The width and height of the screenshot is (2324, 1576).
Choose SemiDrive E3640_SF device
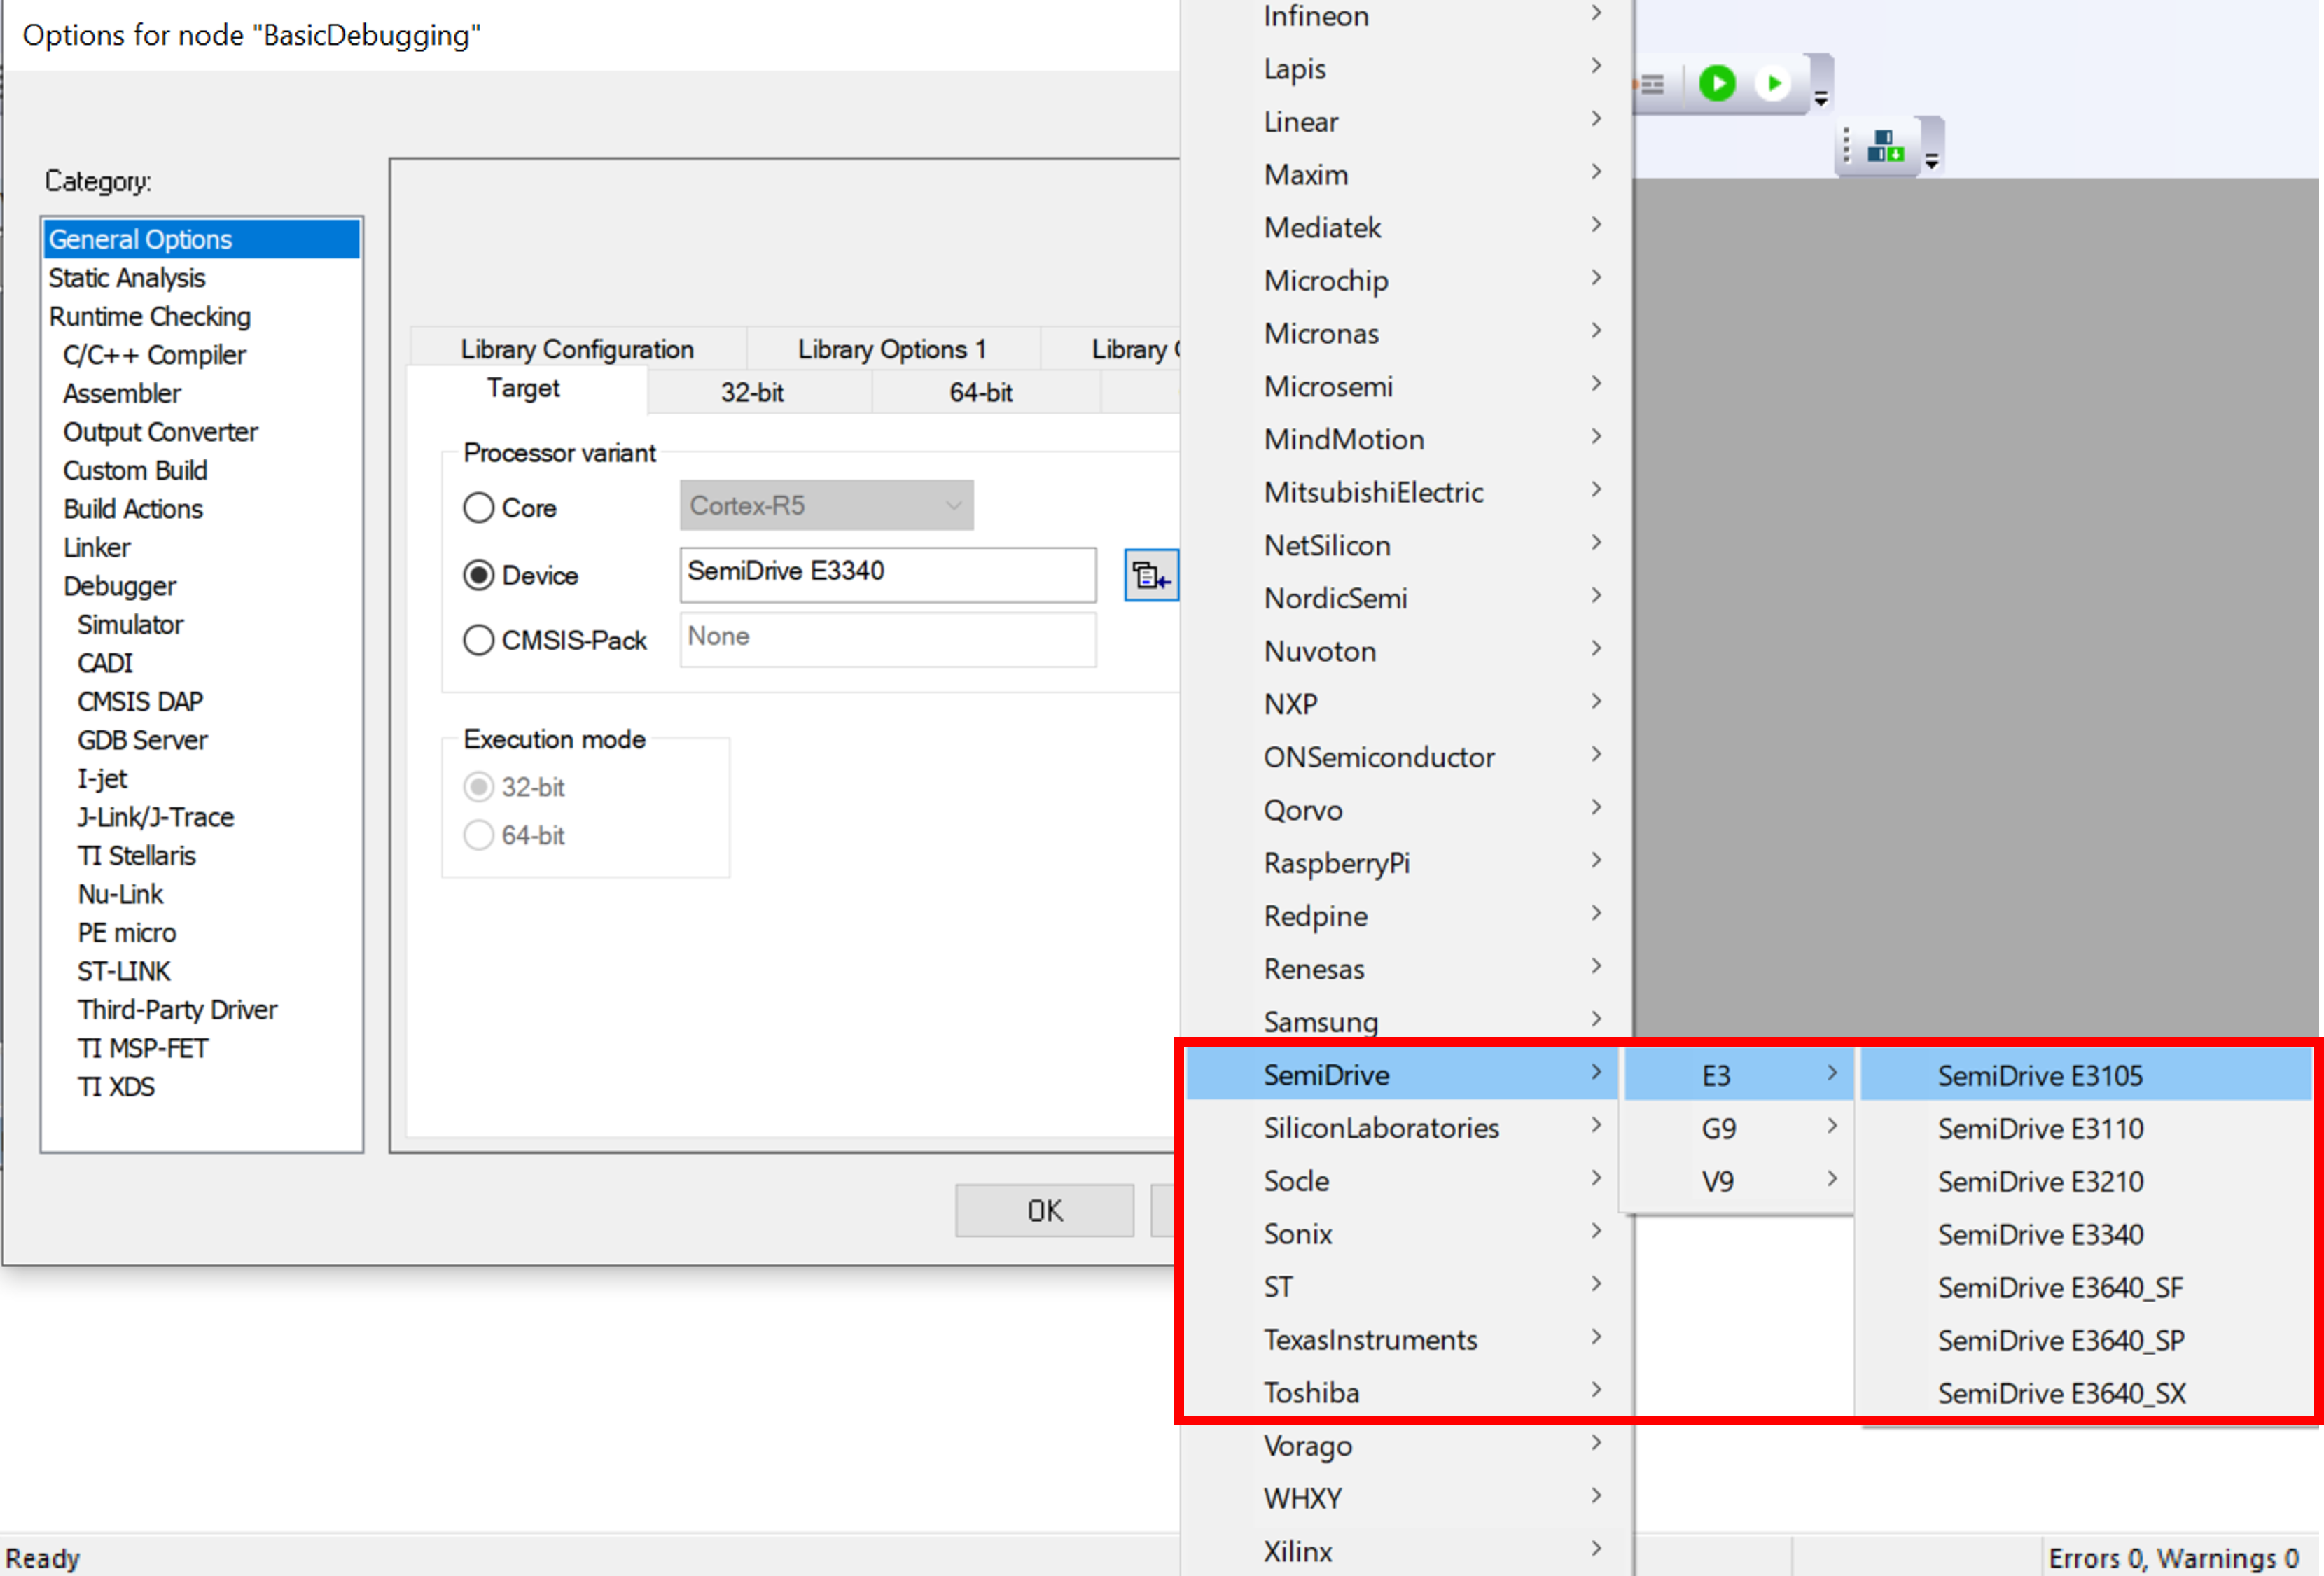[2086, 1288]
